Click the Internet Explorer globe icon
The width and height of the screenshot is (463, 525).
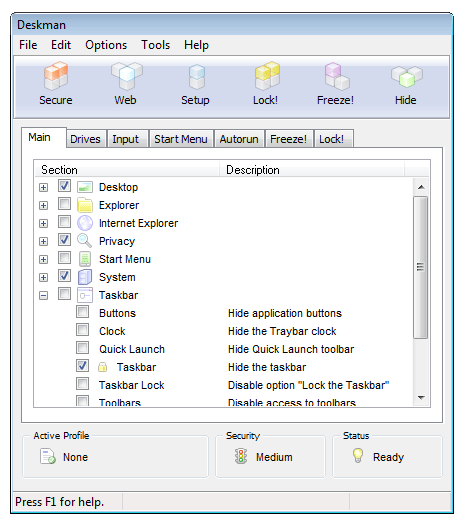(x=85, y=223)
